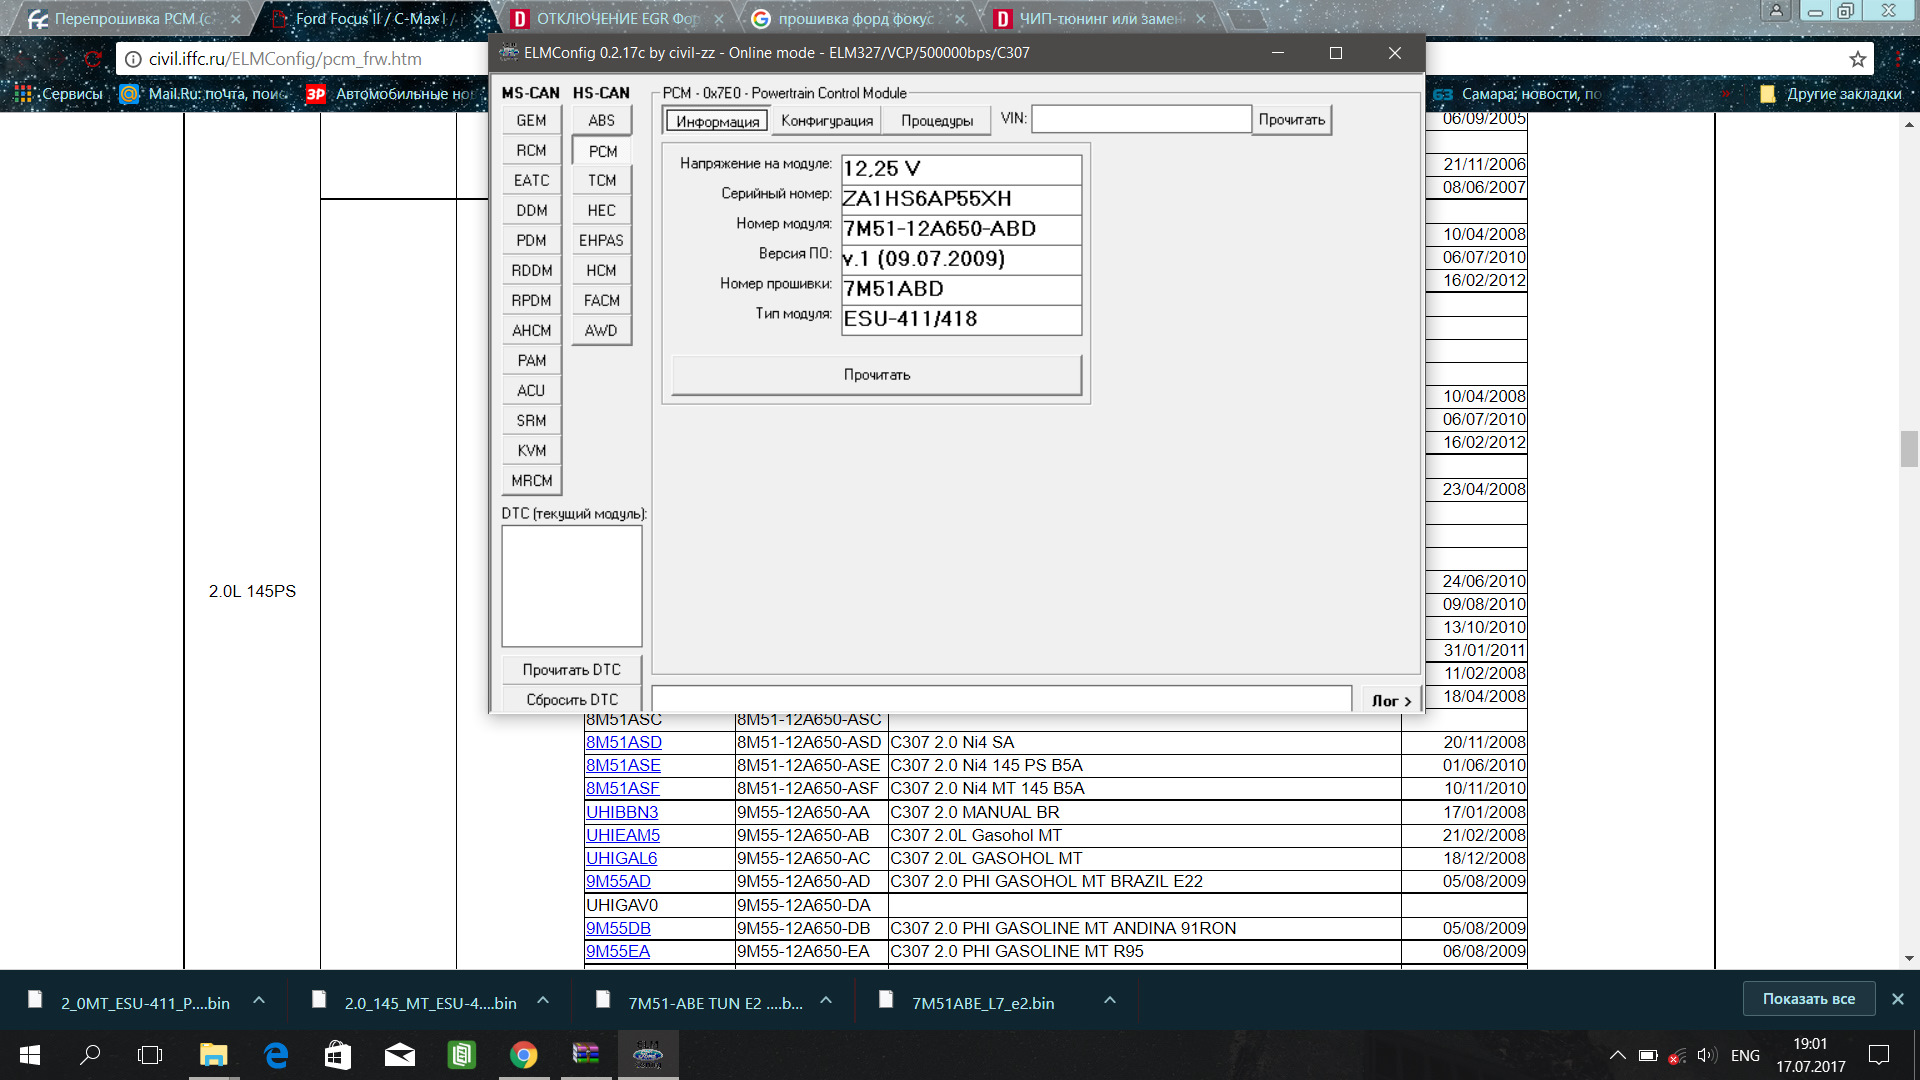This screenshot has width=1920, height=1080.
Task: Open WinRAR from taskbar
Action: [585, 1055]
